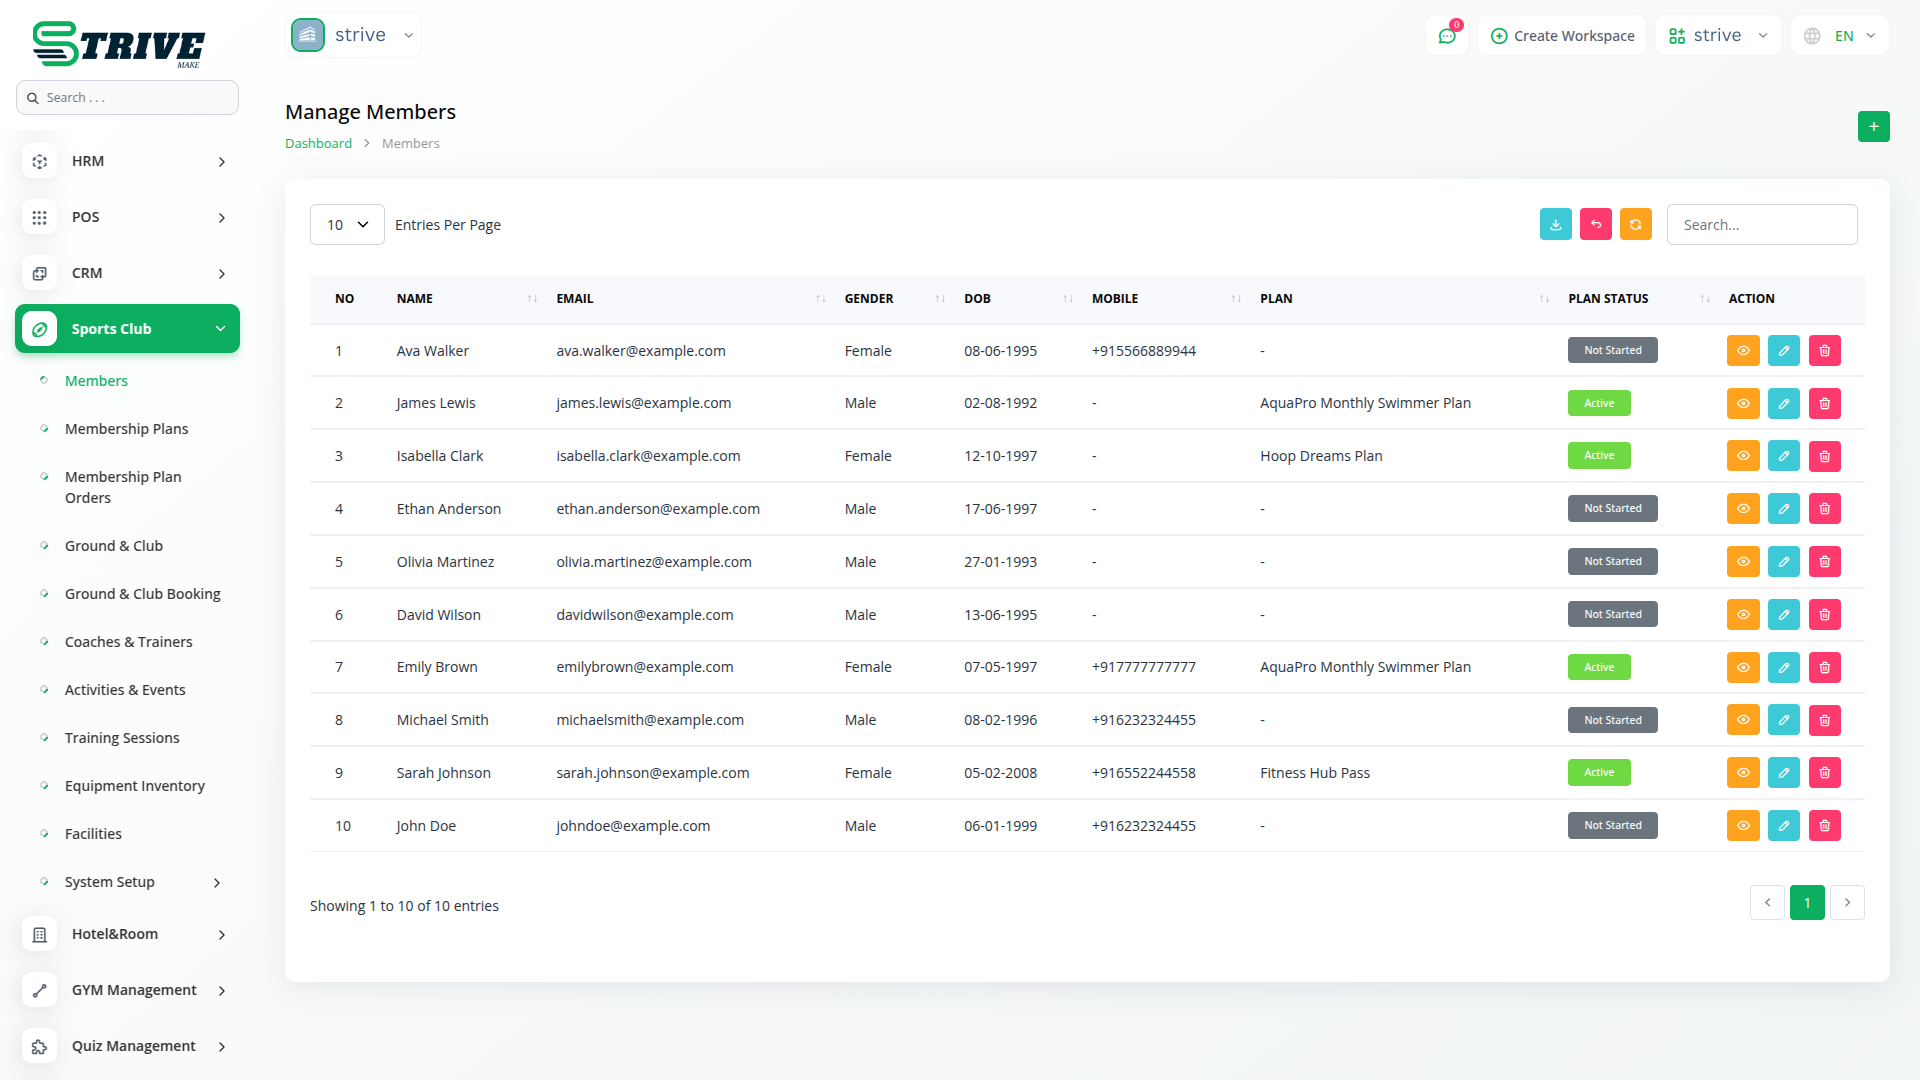Viewport: 1920px width, 1080px height.
Task: Click the blue download export icon
Action: (x=1555, y=225)
